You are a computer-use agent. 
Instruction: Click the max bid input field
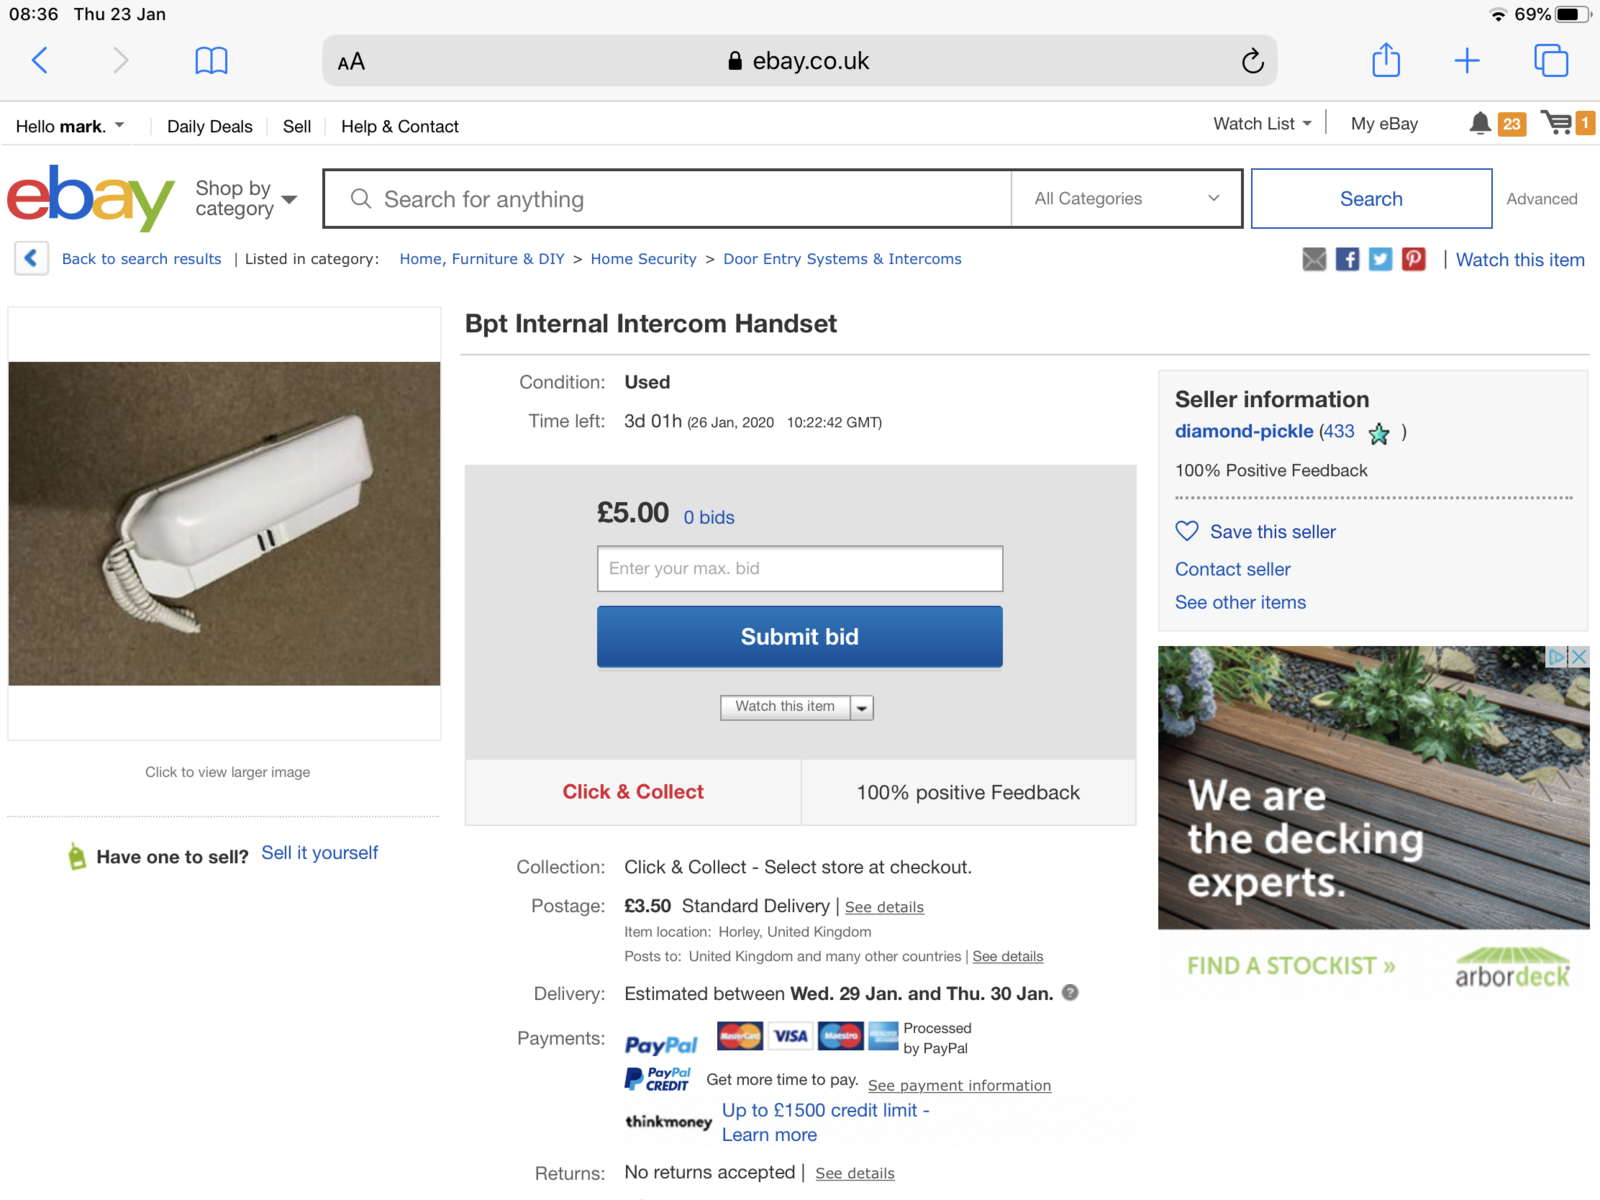point(799,568)
